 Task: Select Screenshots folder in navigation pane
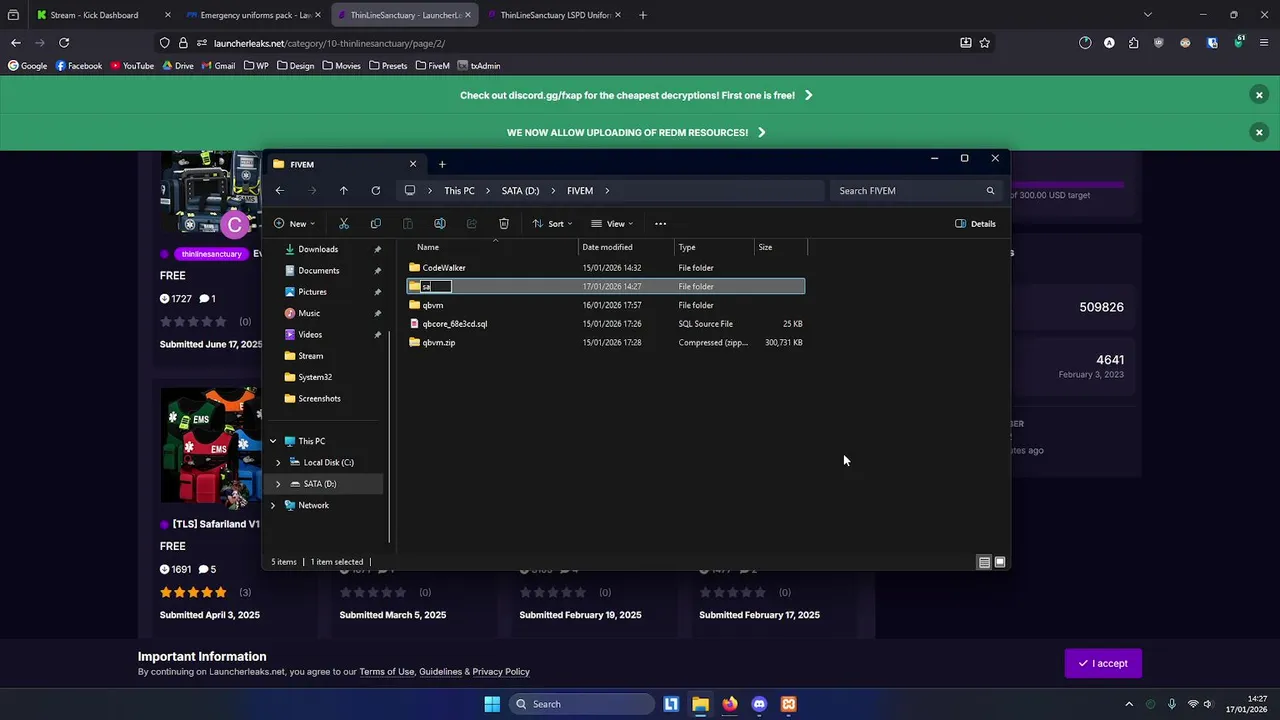[319, 399]
